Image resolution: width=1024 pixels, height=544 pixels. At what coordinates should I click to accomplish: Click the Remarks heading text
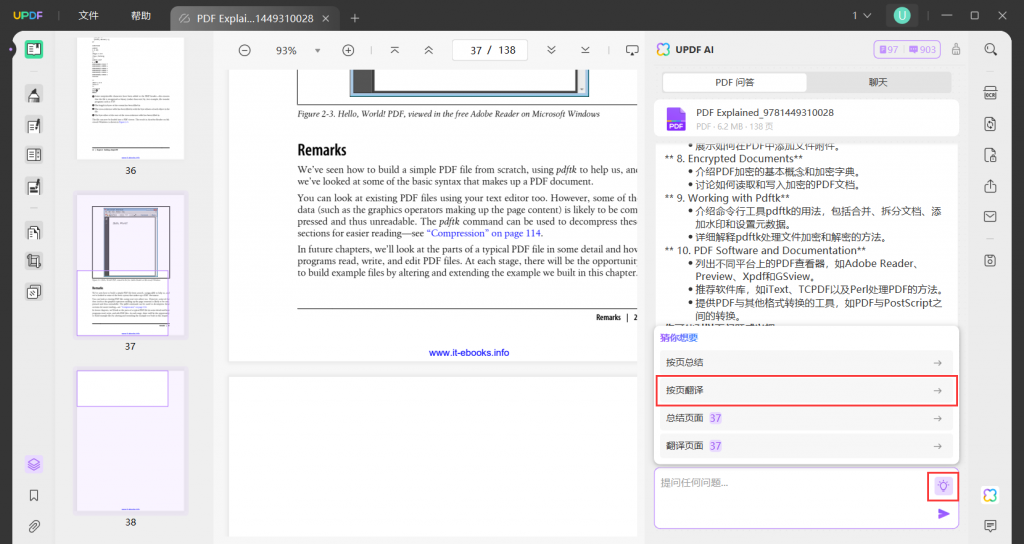(322, 150)
